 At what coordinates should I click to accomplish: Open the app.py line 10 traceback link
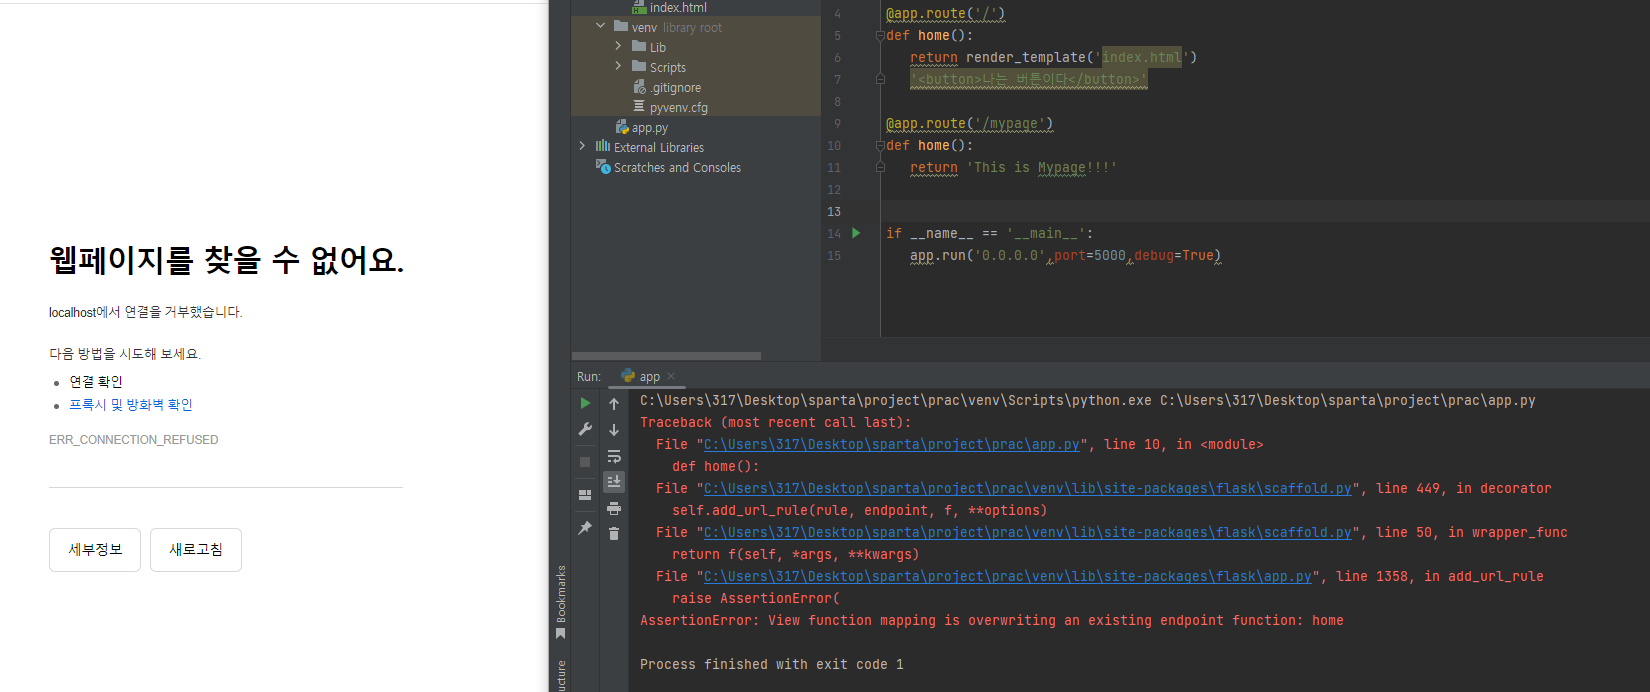(x=892, y=445)
